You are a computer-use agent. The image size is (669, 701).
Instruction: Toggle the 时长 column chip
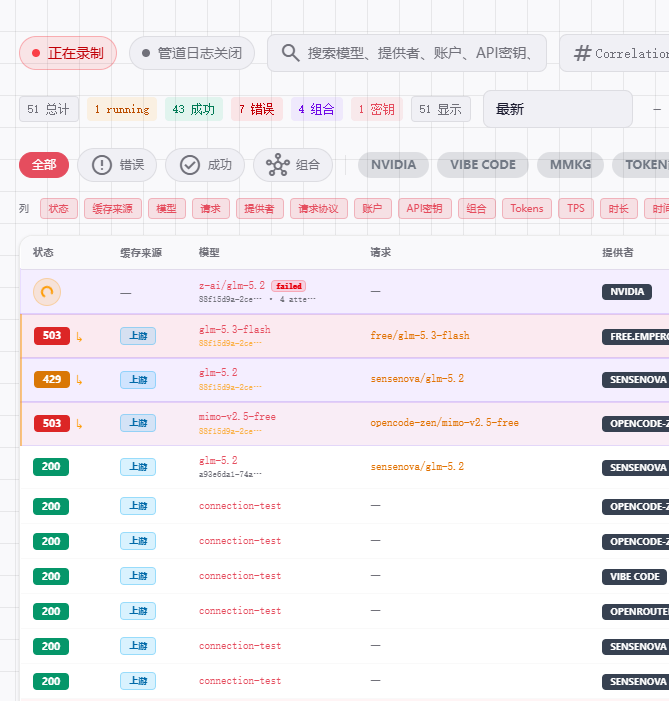click(x=618, y=209)
